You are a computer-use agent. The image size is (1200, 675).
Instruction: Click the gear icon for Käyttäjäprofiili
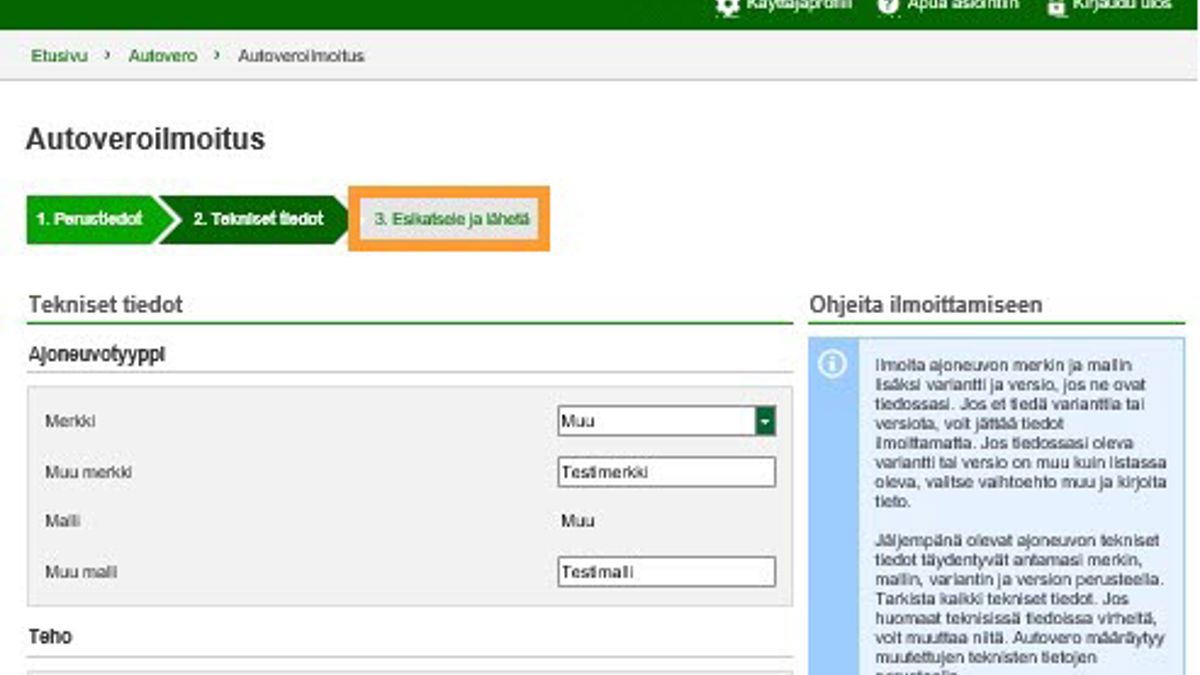[728, 6]
